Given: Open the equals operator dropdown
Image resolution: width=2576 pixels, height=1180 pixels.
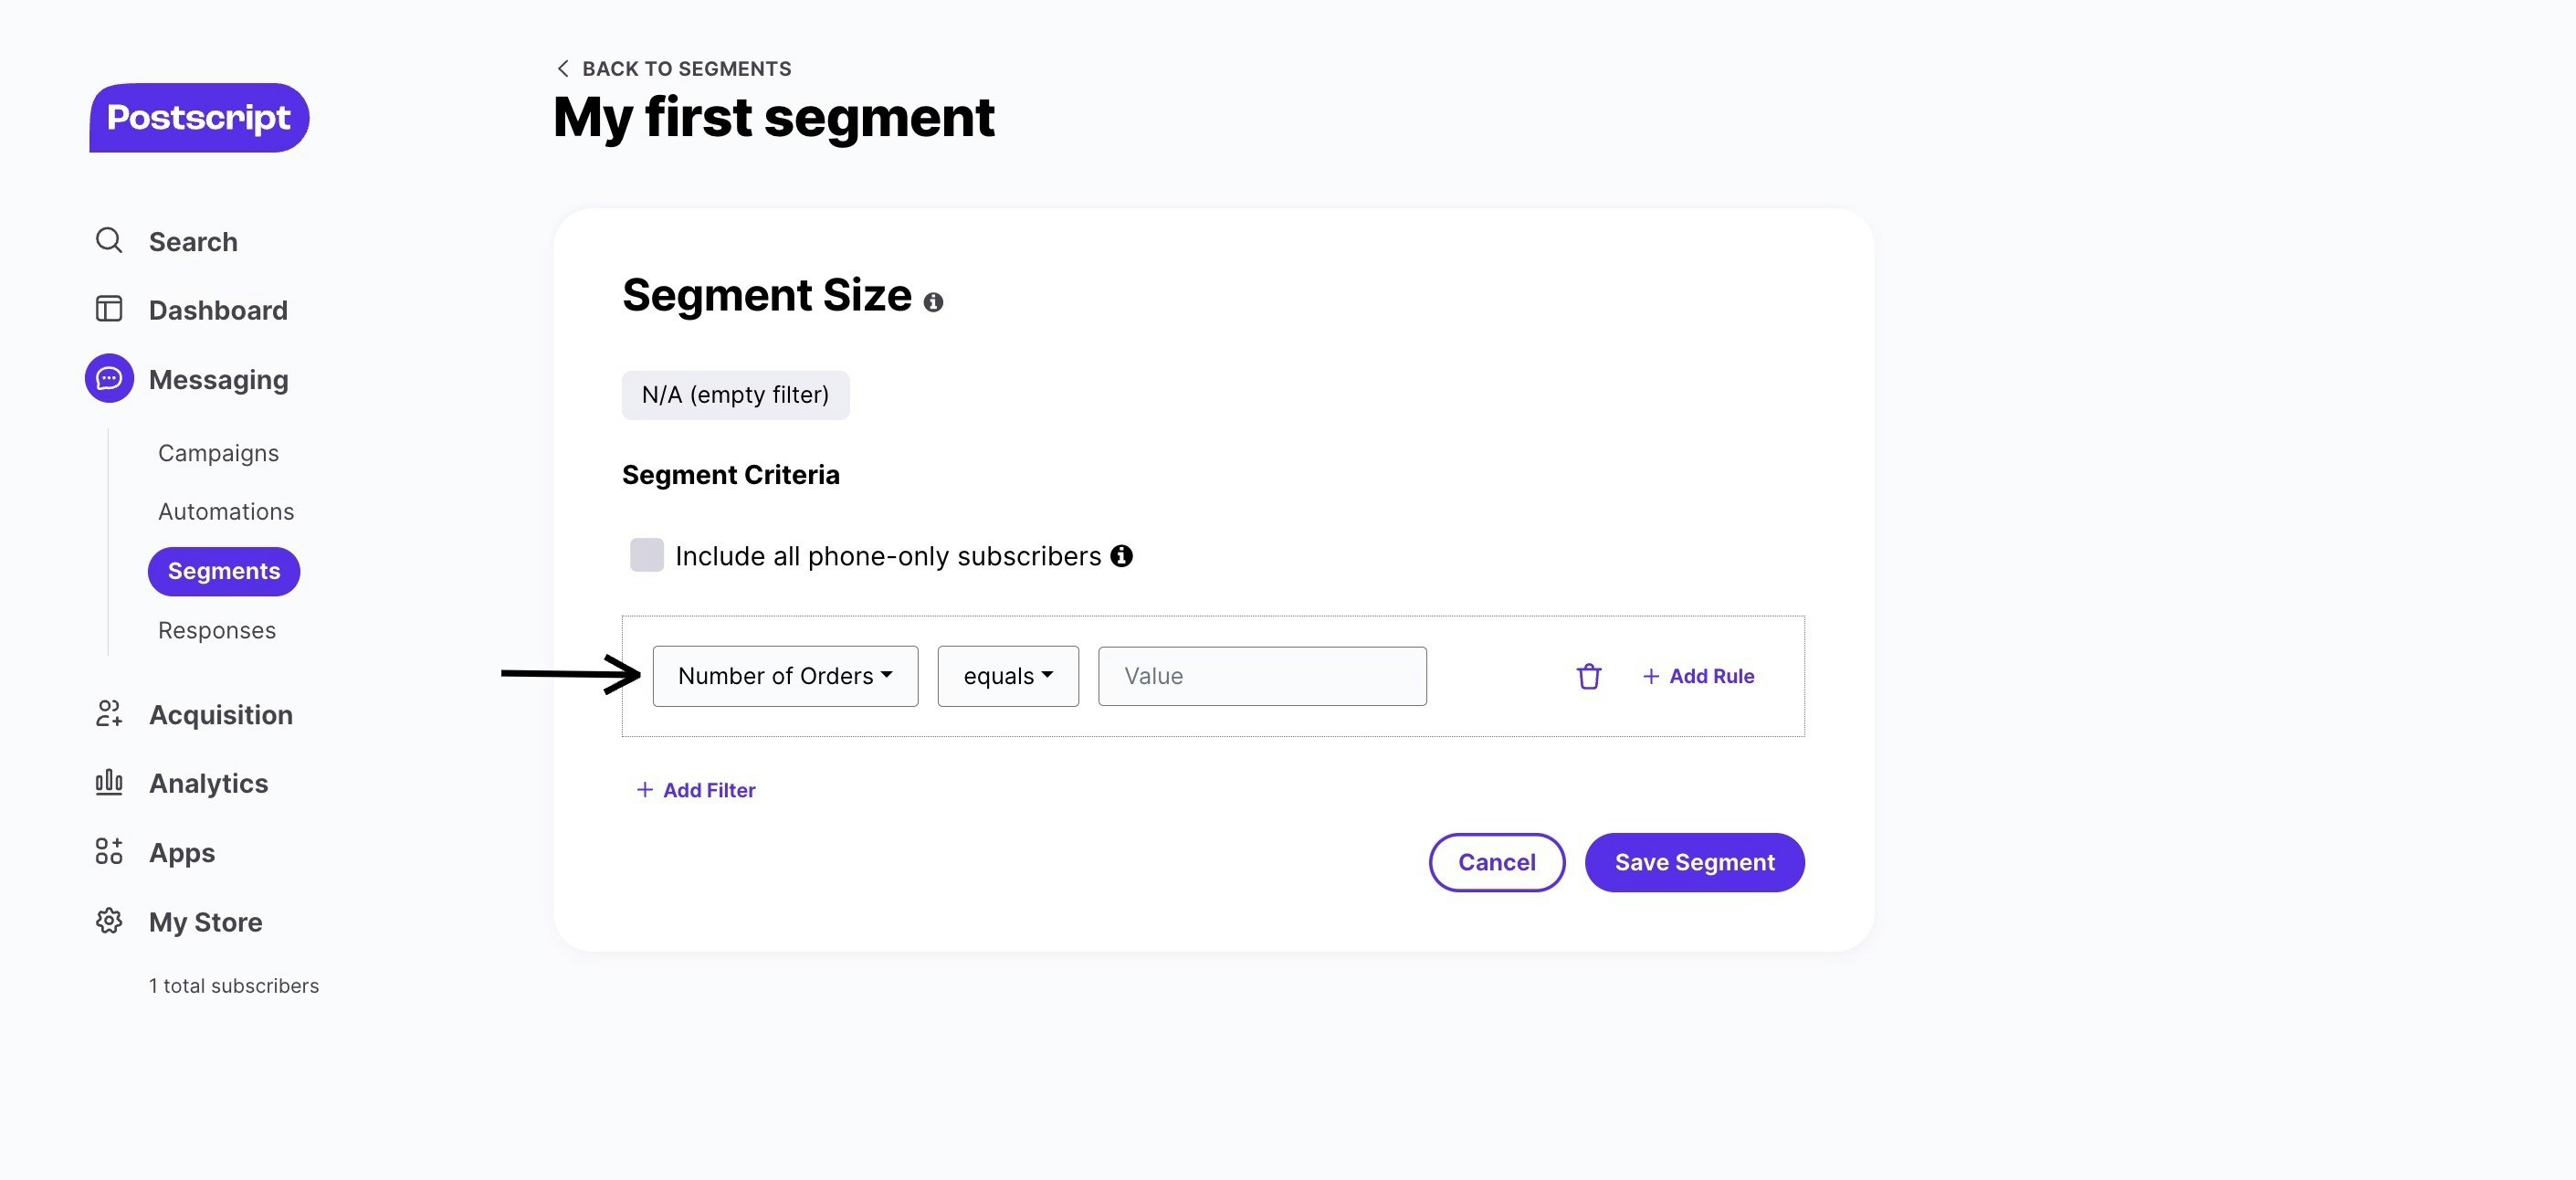Looking at the screenshot, I should pos(1007,677).
